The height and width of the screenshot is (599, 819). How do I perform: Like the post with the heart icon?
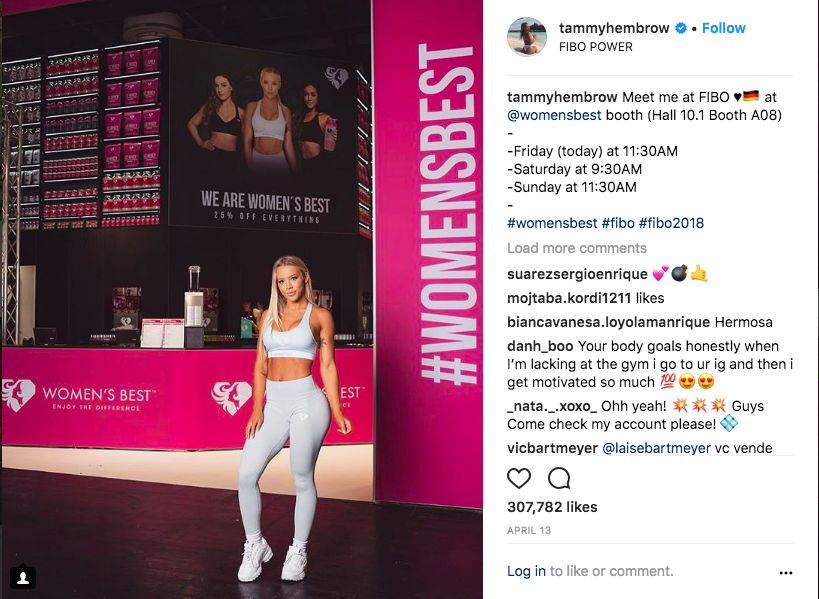point(519,478)
